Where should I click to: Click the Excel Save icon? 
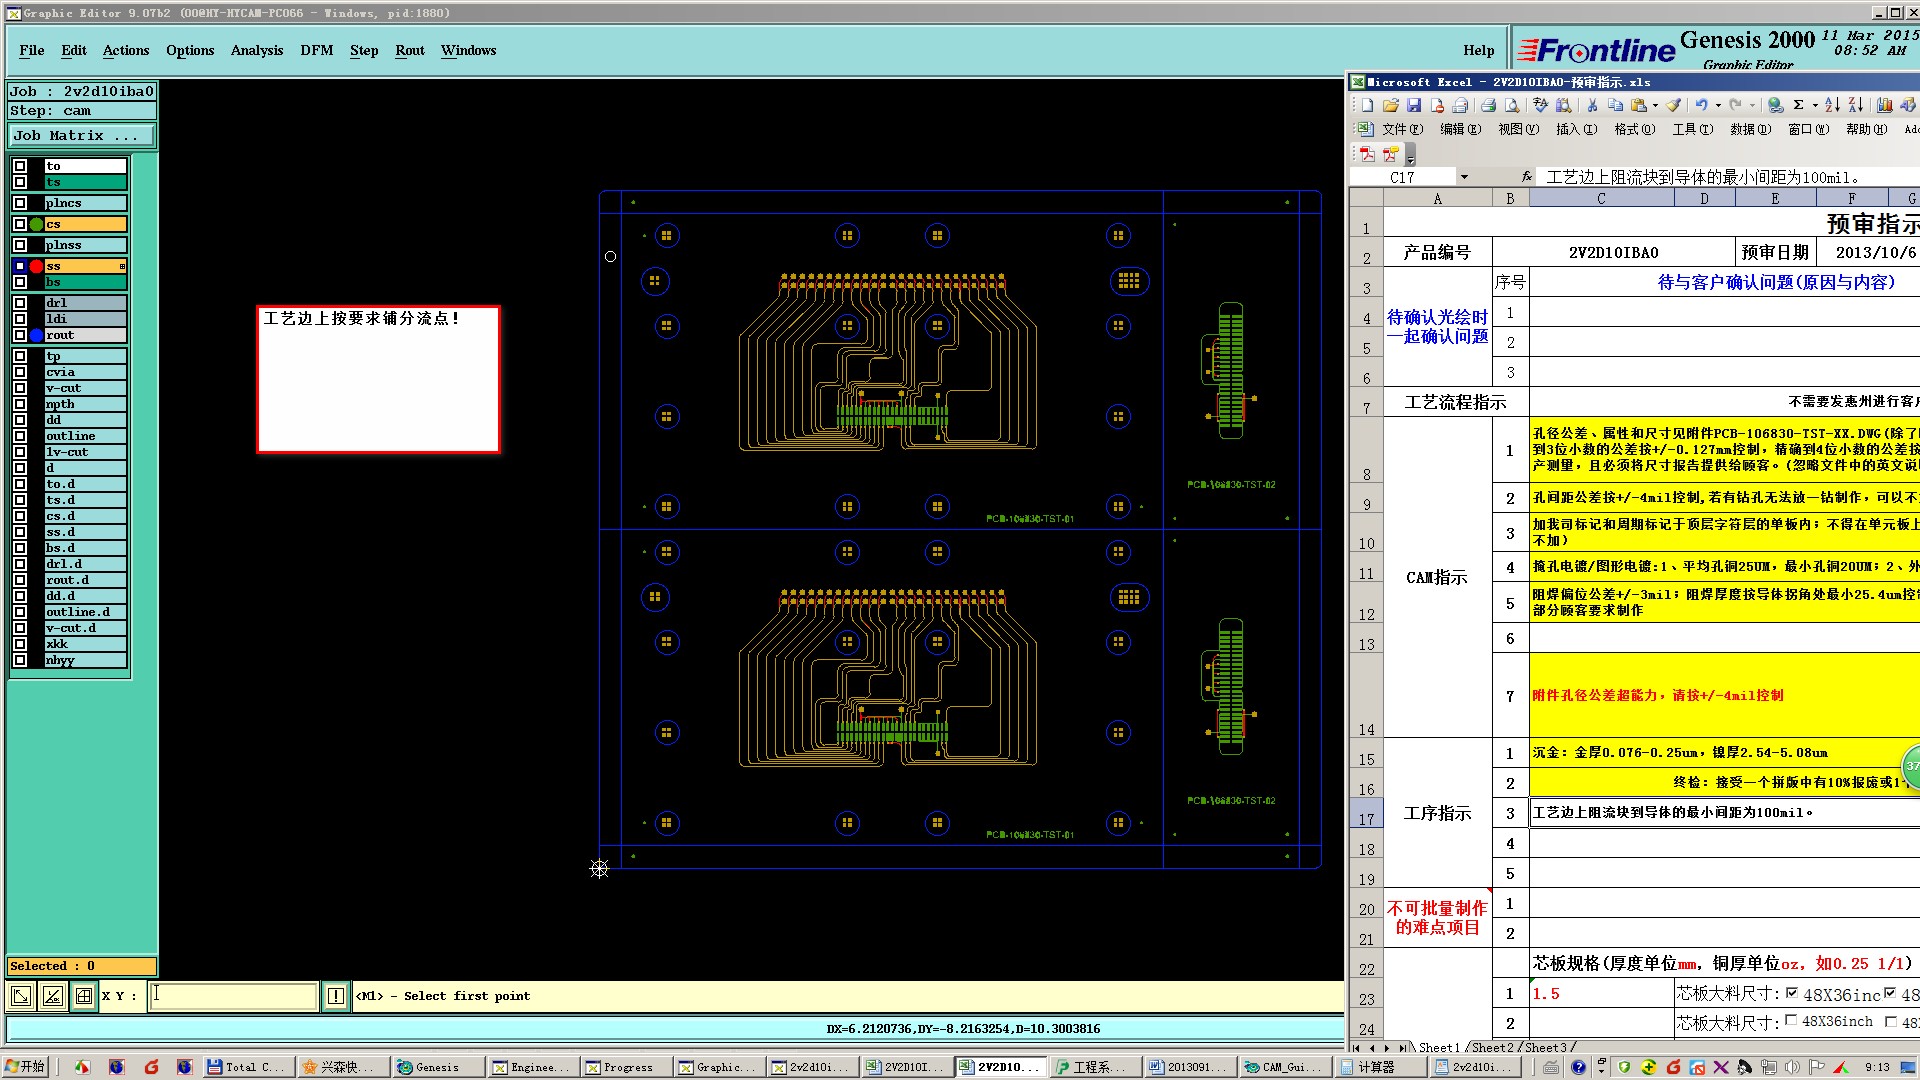coord(1414,105)
